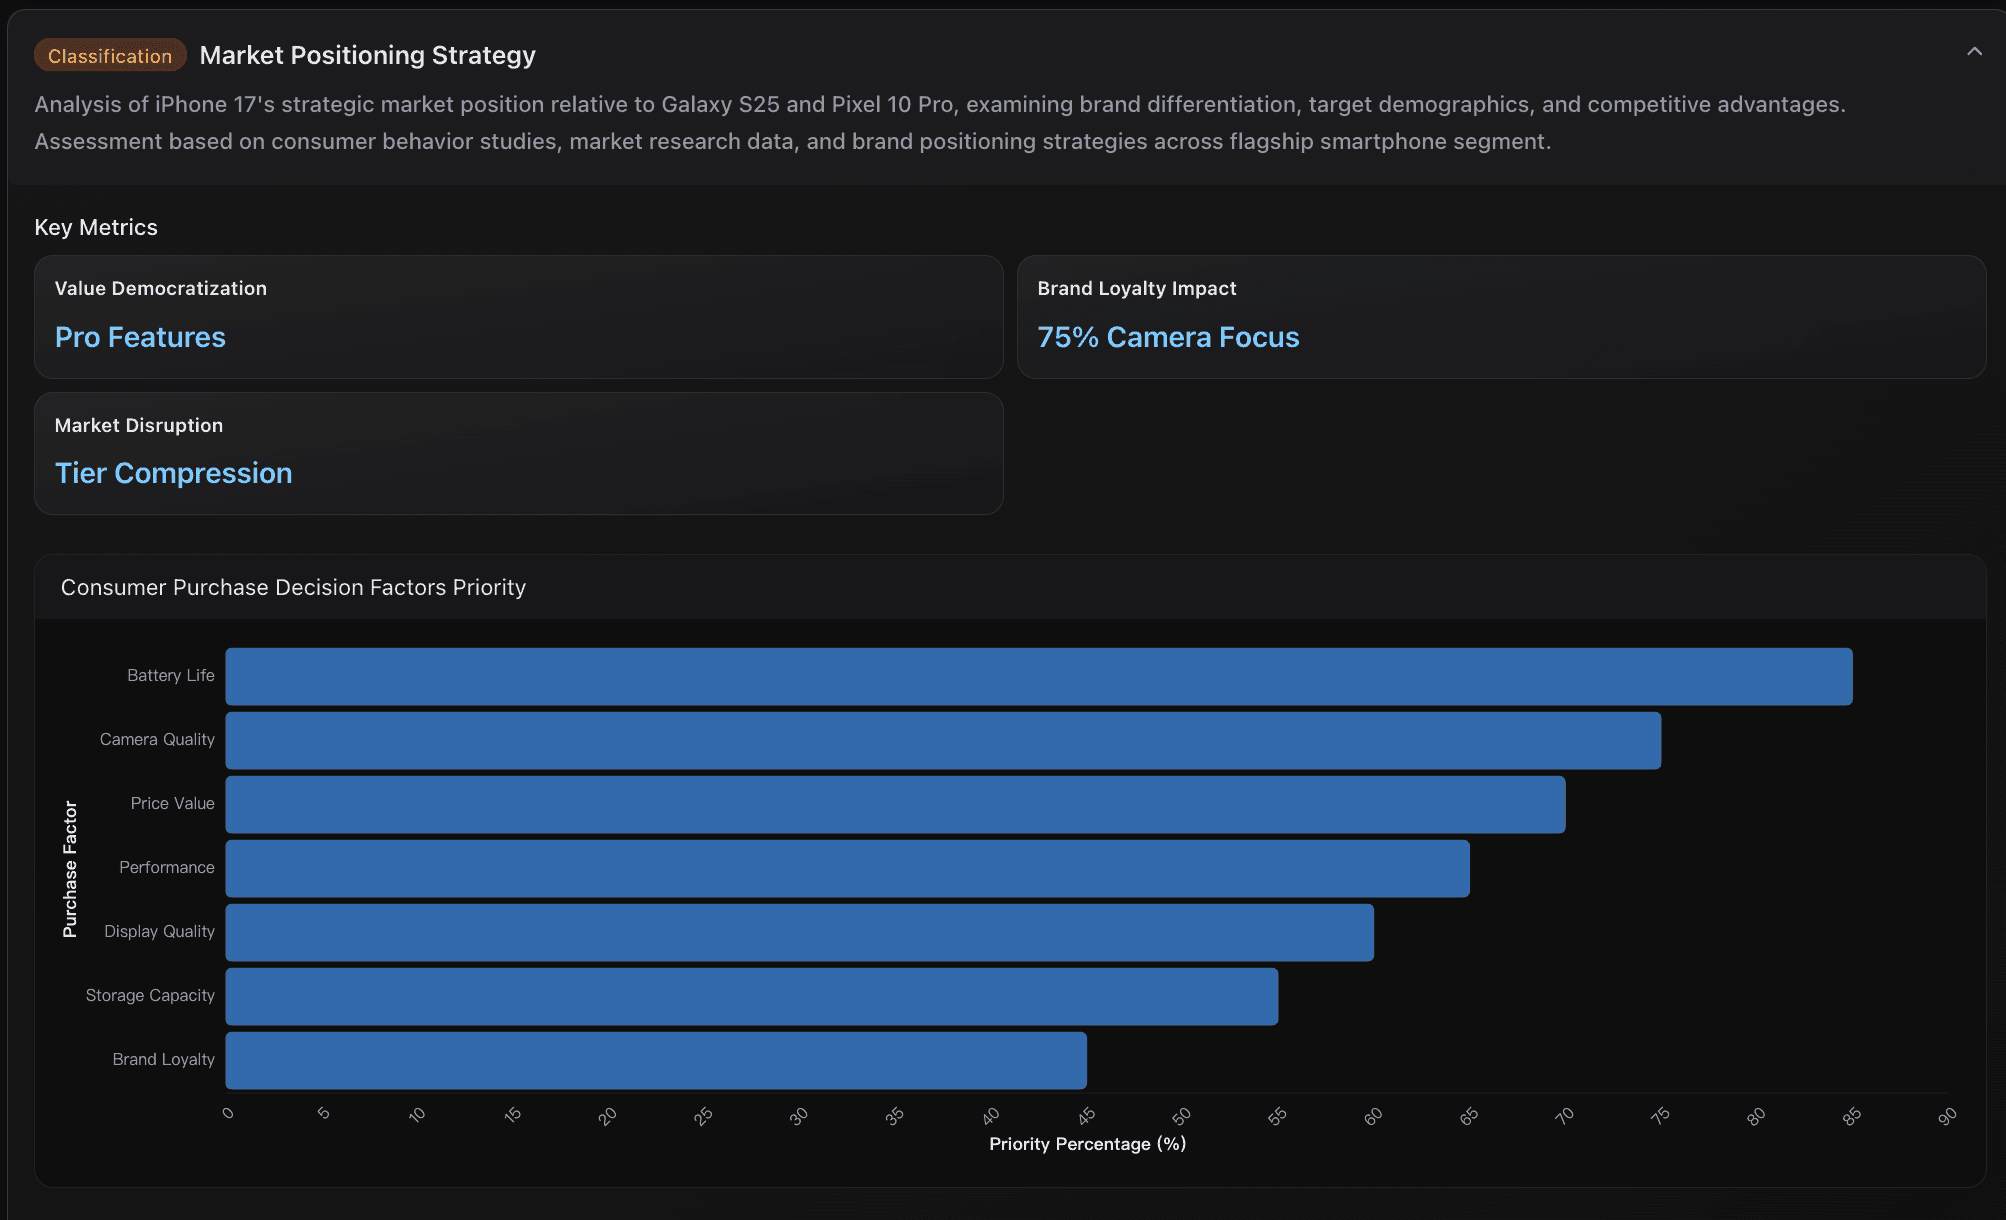Click the Price Value bar
The height and width of the screenshot is (1220, 2006).
point(895,805)
